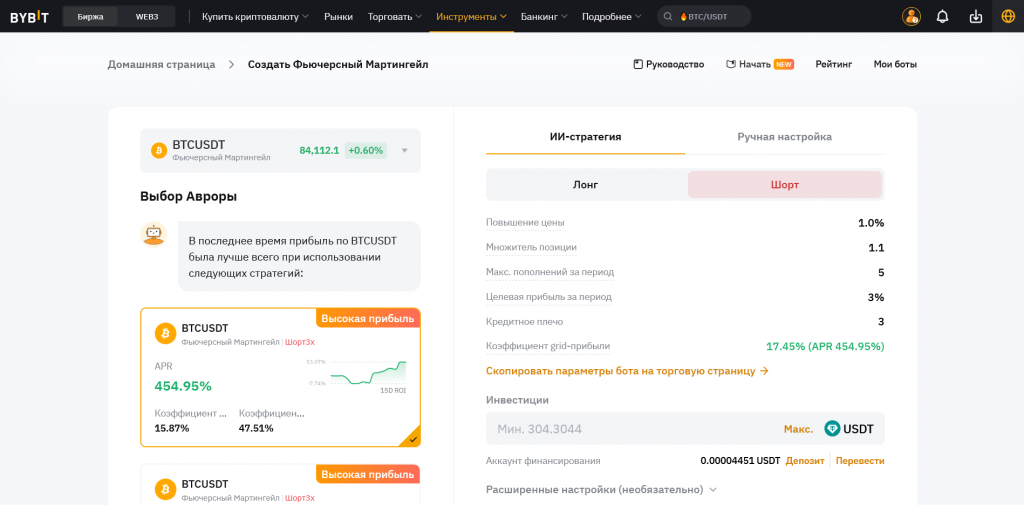
Task: Click the +0.60% change badge
Action: coord(366,151)
